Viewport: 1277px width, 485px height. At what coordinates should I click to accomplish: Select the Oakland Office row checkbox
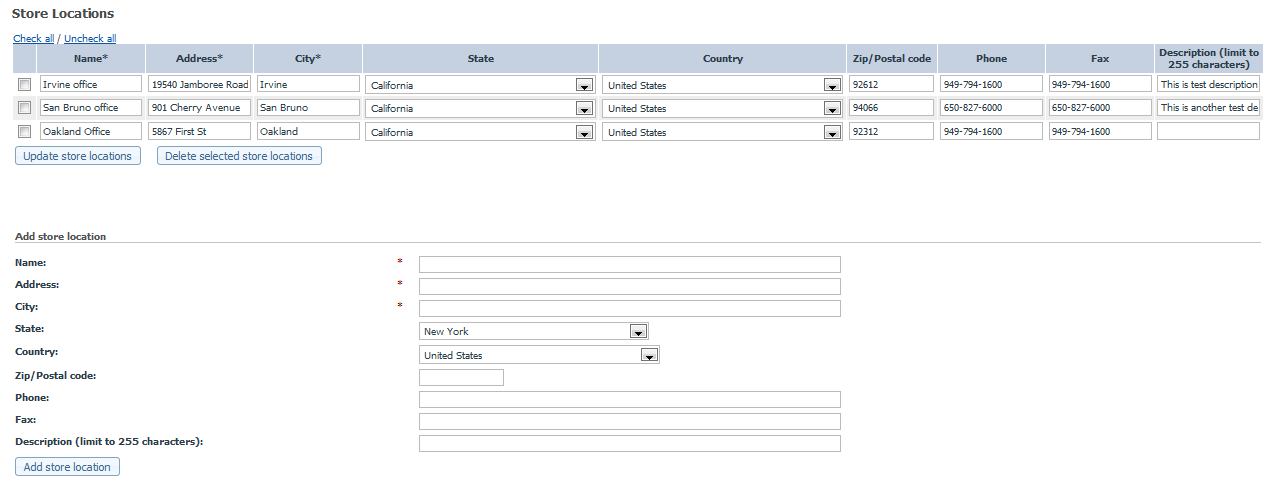tap(25, 132)
